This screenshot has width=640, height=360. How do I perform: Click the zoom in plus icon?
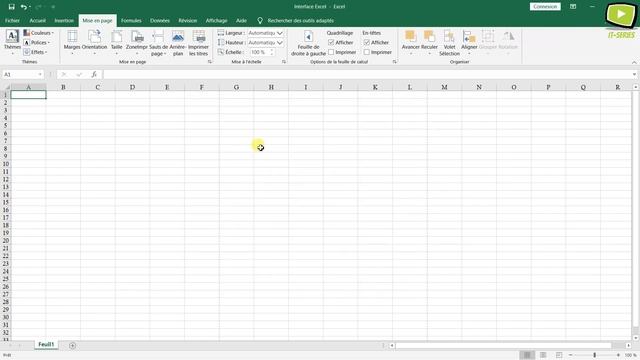(x=618, y=355)
